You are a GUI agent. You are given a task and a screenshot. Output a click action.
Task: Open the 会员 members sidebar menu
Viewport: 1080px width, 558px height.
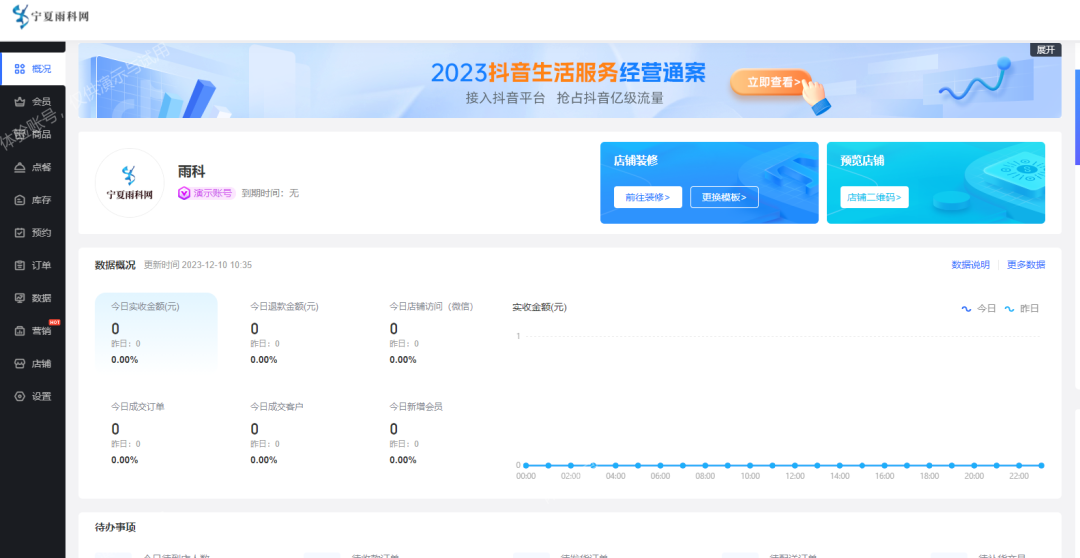coord(32,101)
